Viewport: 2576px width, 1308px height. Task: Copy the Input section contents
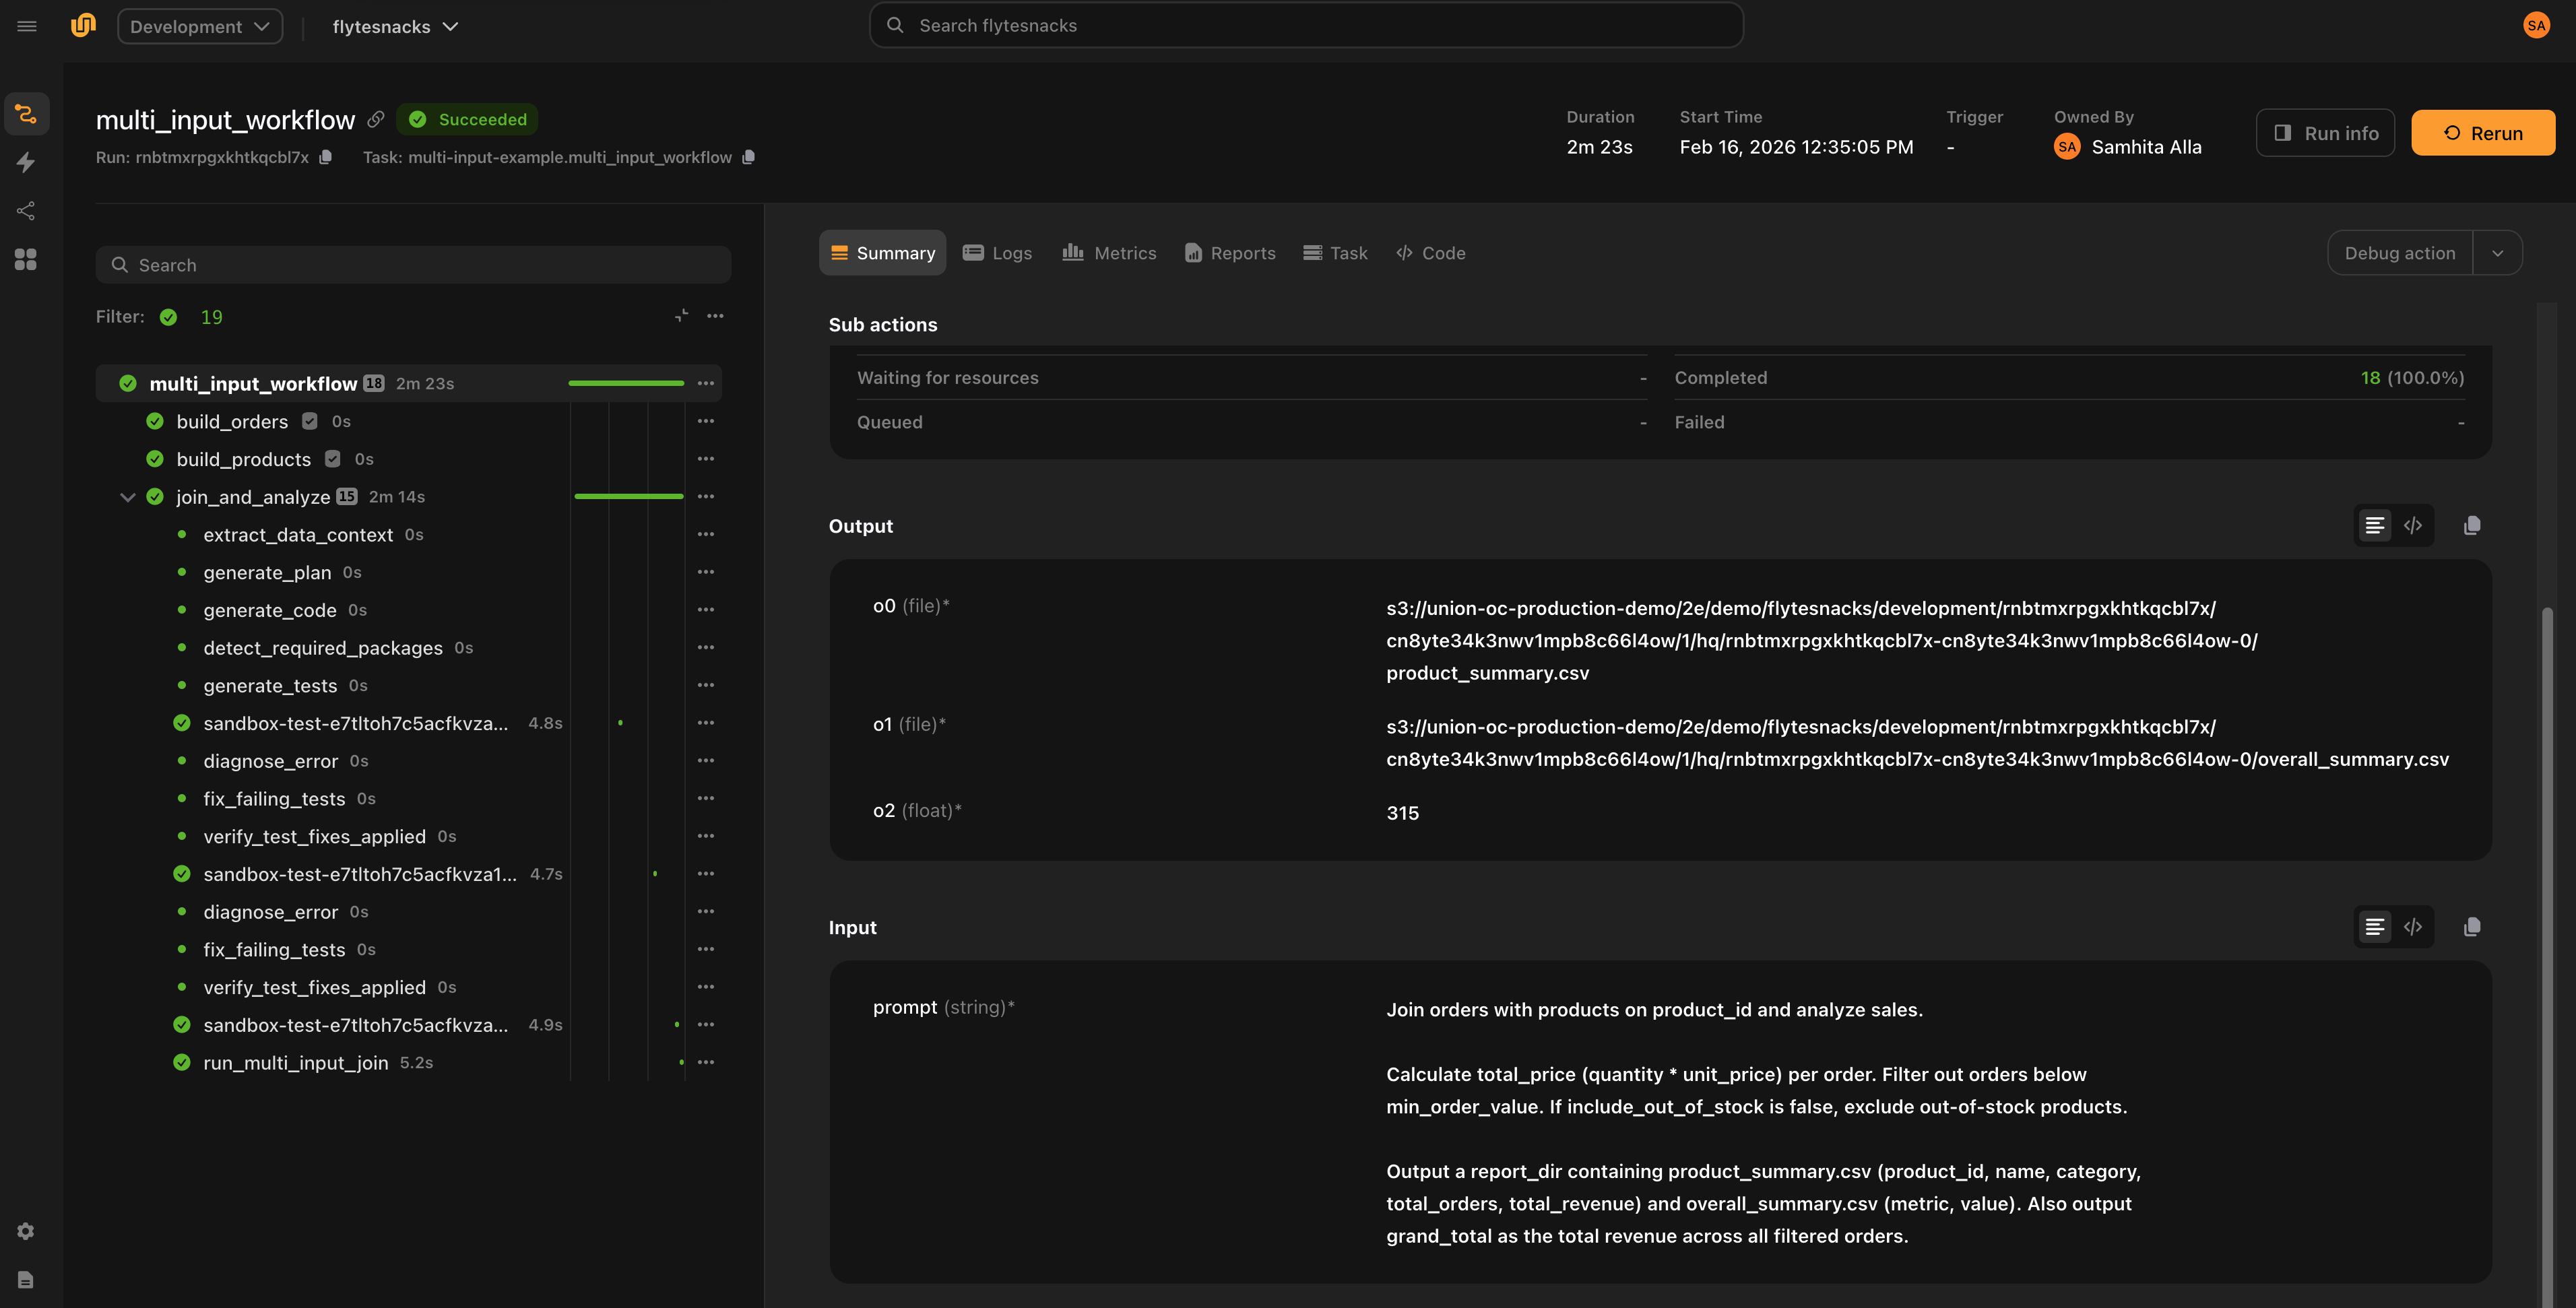click(x=2471, y=927)
